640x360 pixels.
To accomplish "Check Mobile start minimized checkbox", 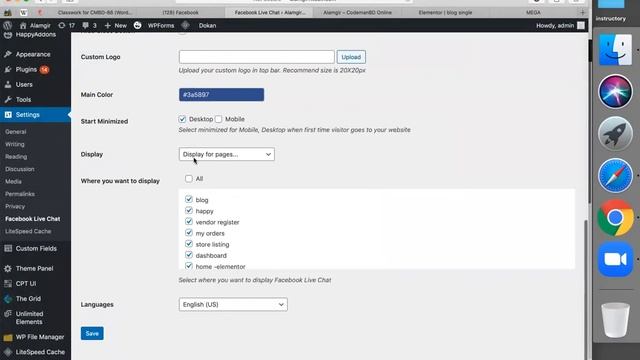I will pyautogui.click(x=218, y=119).
